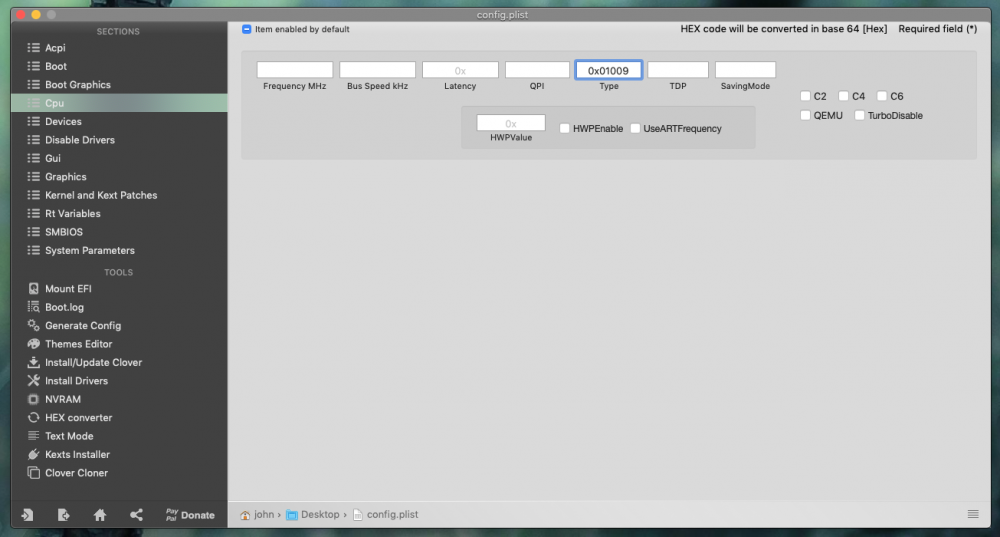Click the import config icon at sidebar bottom
The width and height of the screenshot is (1000, 537).
(27, 515)
